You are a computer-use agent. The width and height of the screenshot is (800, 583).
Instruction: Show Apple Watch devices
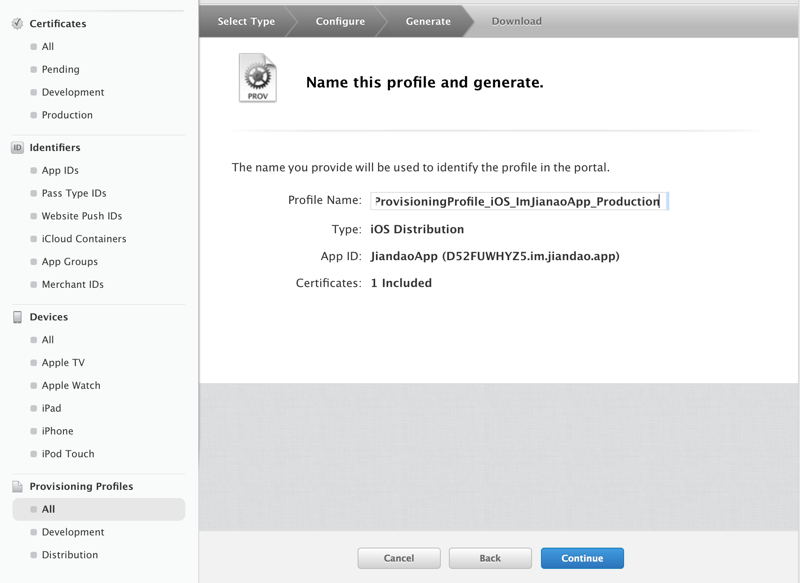pos(71,386)
